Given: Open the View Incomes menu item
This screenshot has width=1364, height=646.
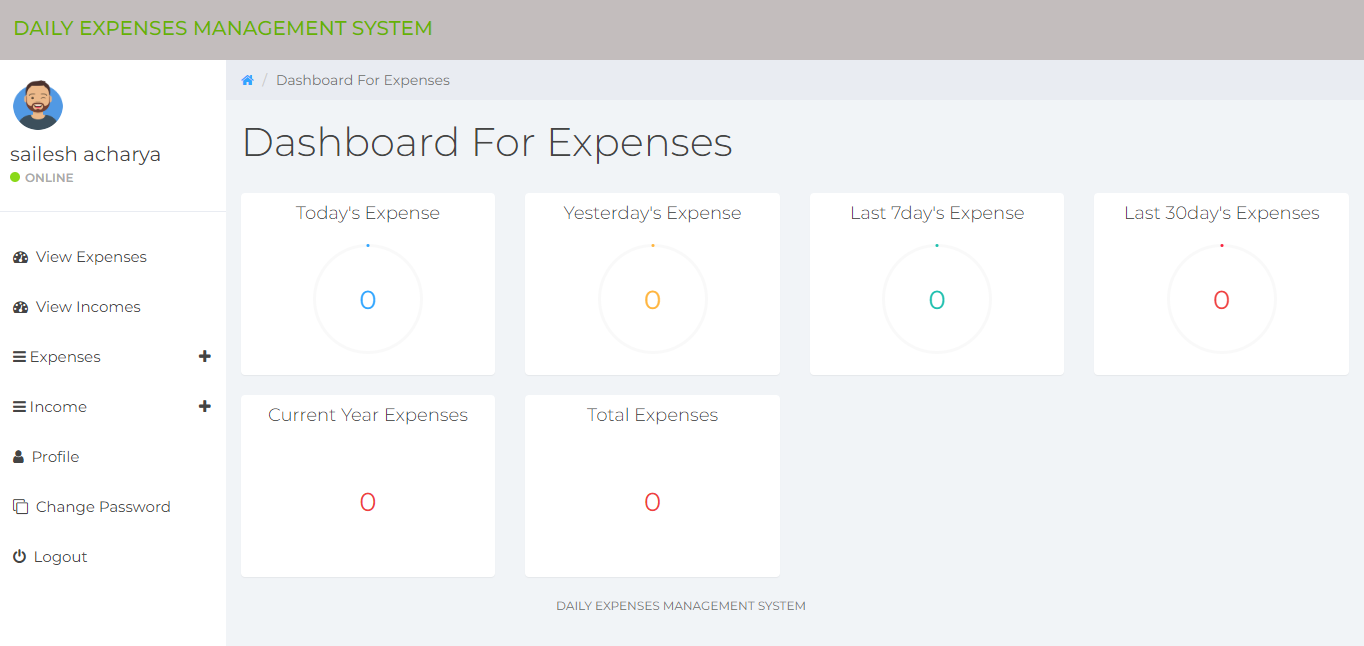Looking at the screenshot, I should (88, 307).
